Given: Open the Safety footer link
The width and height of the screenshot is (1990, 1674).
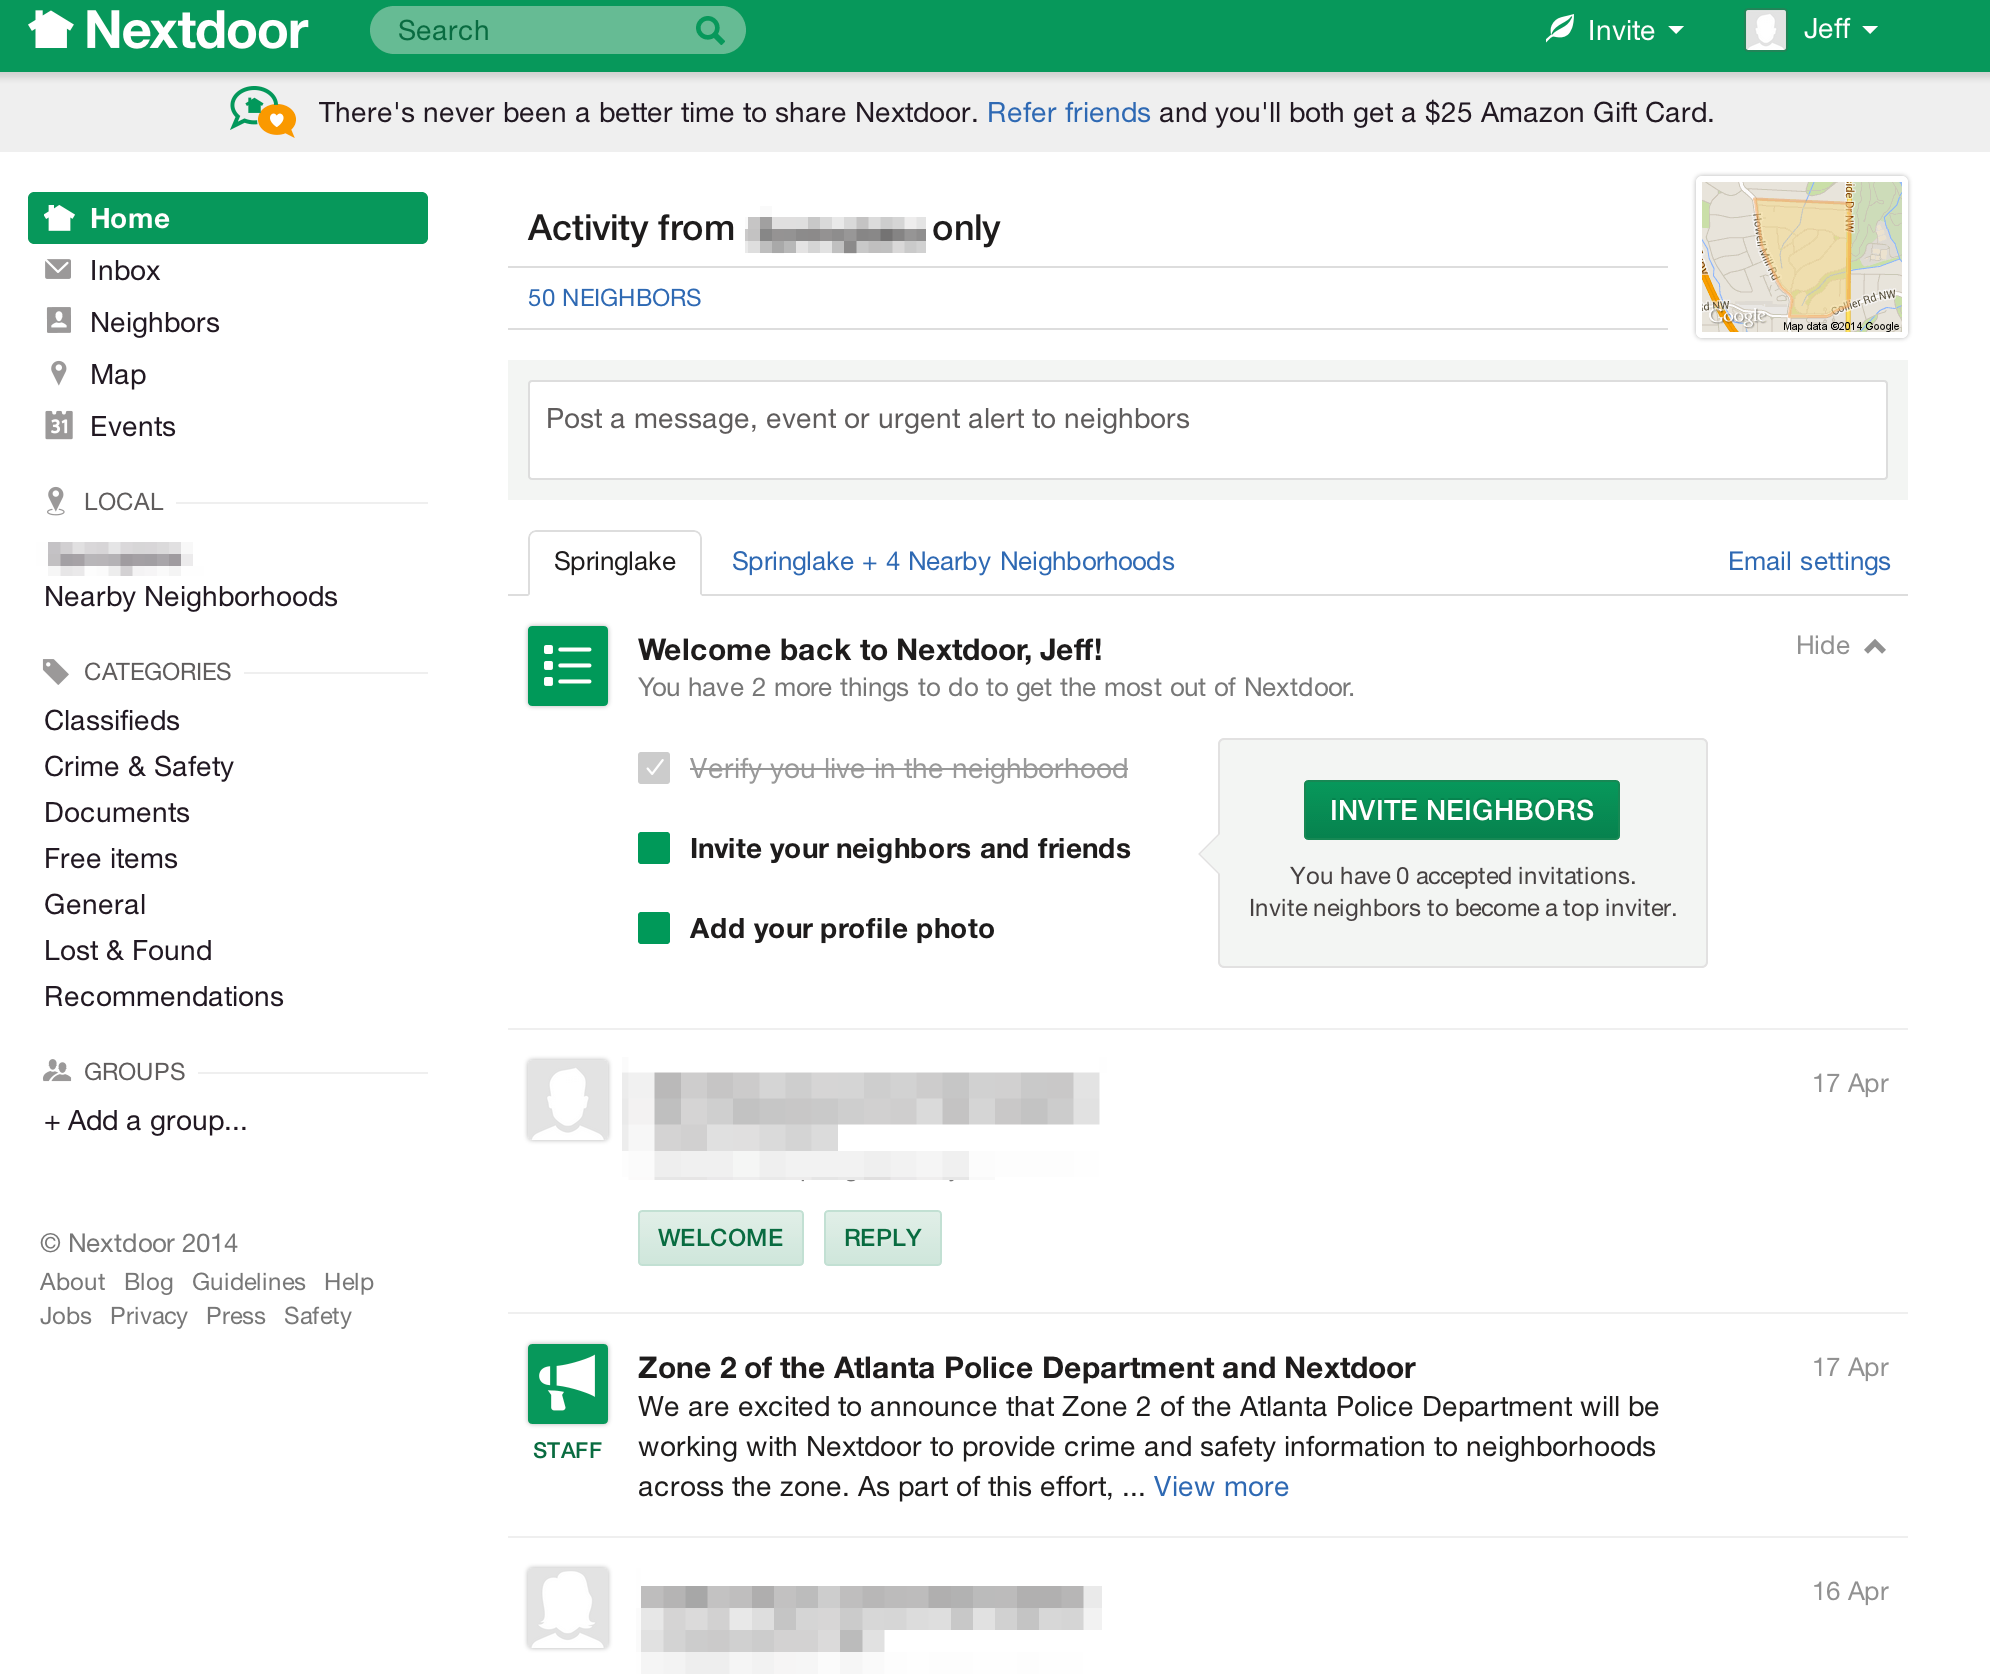Looking at the screenshot, I should coord(317,1316).
